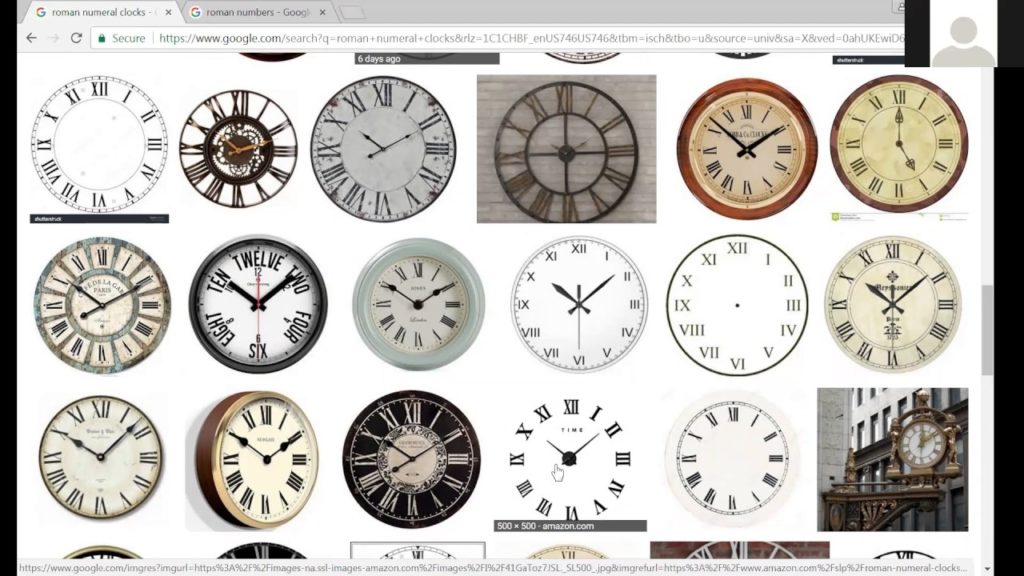The height and width of the screenshot is (576, 1024).
Task: Open the ornate golden street clock photo
Action: [x=893, y=460]
